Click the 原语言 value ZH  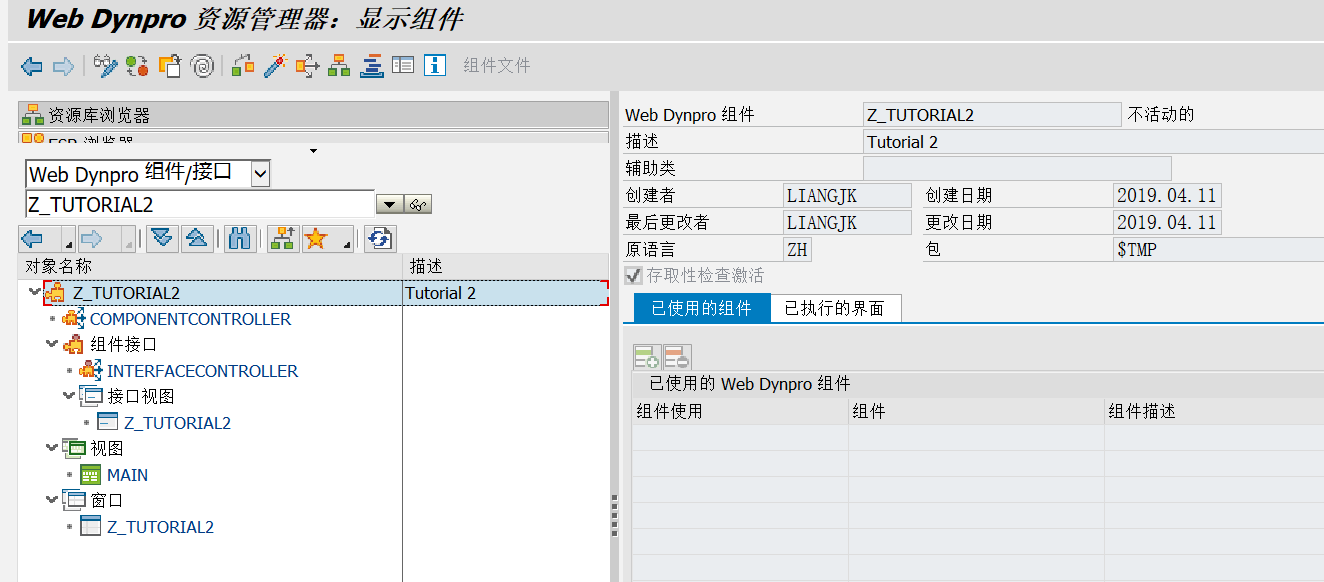(x=797, y=250)
